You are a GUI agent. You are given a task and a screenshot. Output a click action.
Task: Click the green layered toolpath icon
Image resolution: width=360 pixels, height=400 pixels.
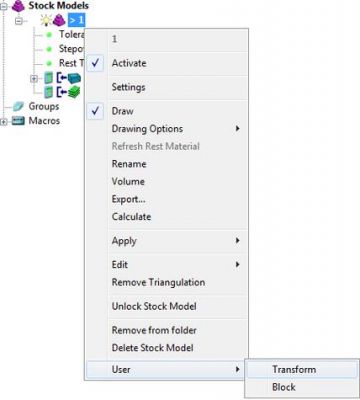(x=74, y=92)
